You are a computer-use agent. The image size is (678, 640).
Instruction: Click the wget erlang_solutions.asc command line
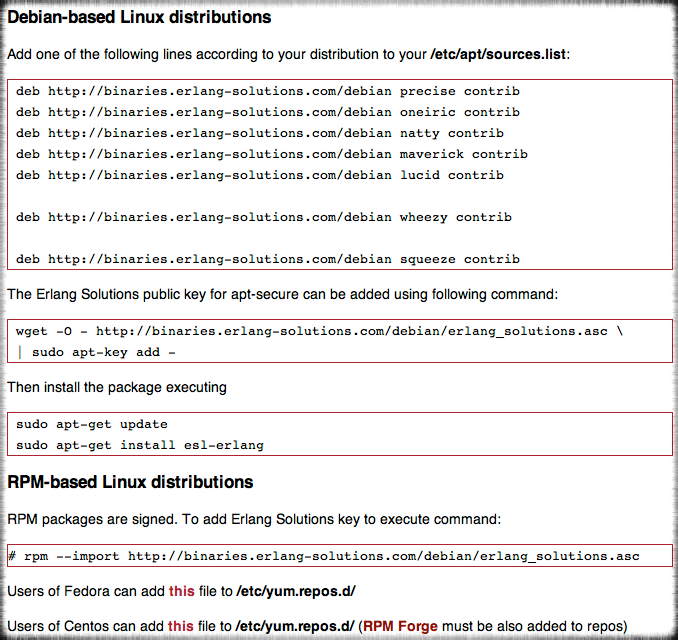click(320, 331)
